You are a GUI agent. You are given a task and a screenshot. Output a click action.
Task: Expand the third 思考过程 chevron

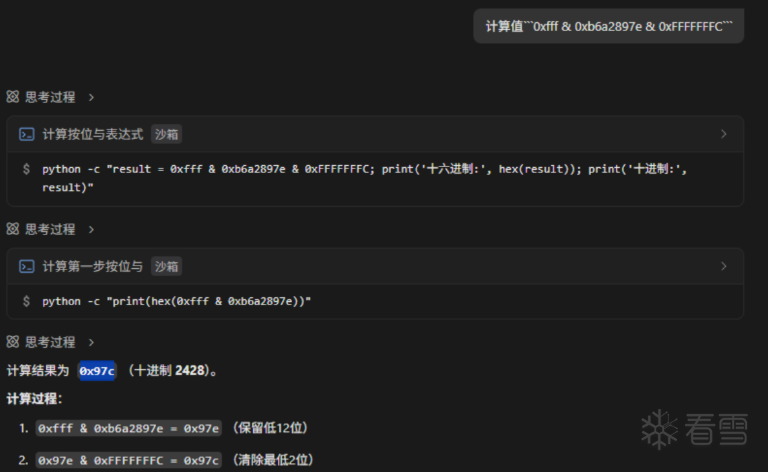click(x=91, y=342)
